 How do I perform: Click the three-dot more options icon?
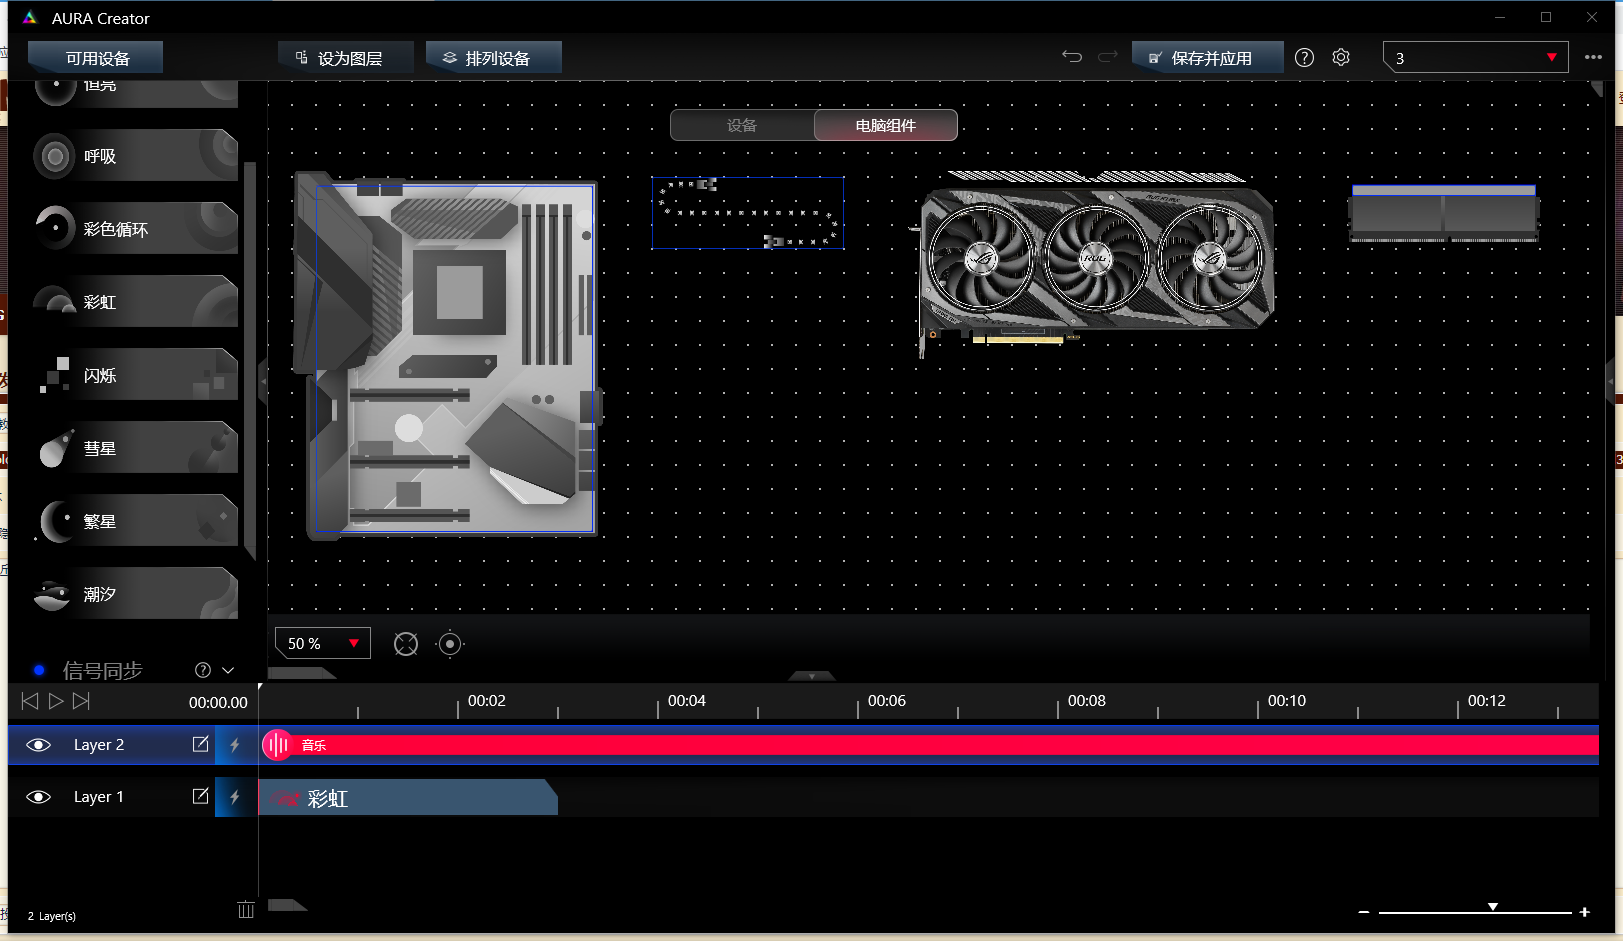pyautogui.click(x=1593, y=57)
